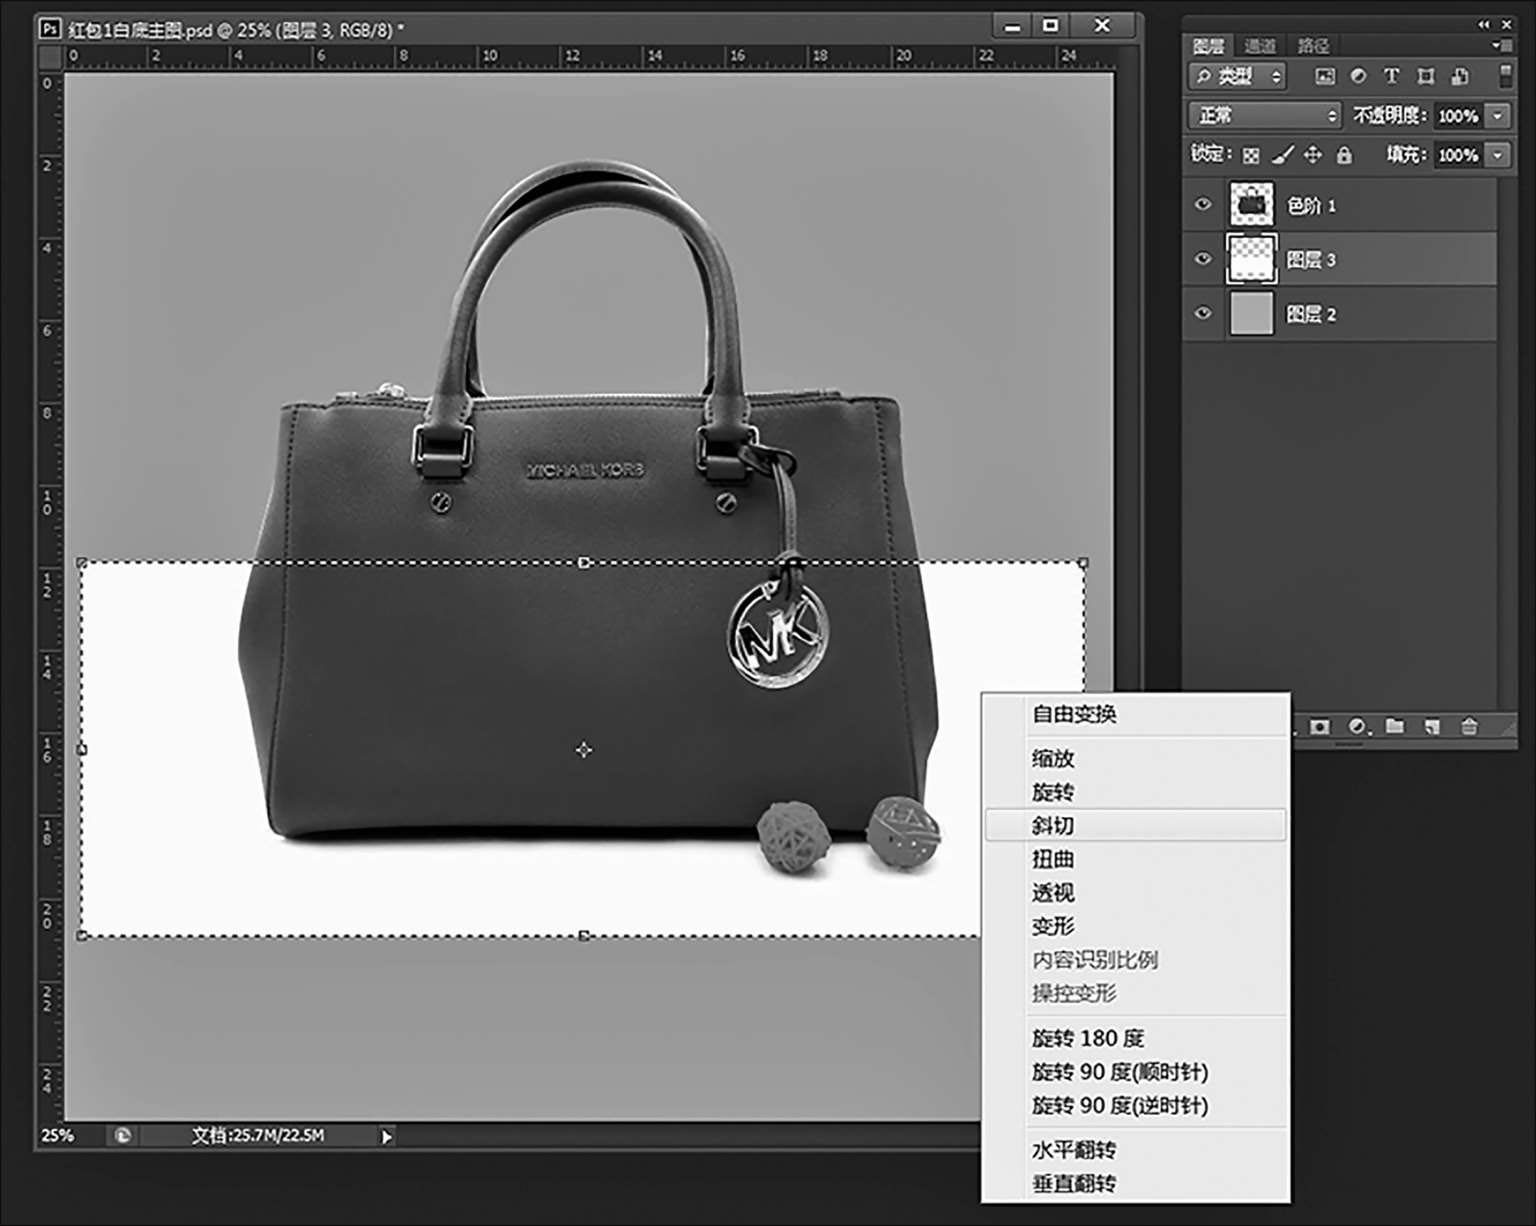Image resolution: width=1536 pixels, height=1226 pixels.
Task: Click the adjustment layer filter icon
Action: click(1358, 76)
